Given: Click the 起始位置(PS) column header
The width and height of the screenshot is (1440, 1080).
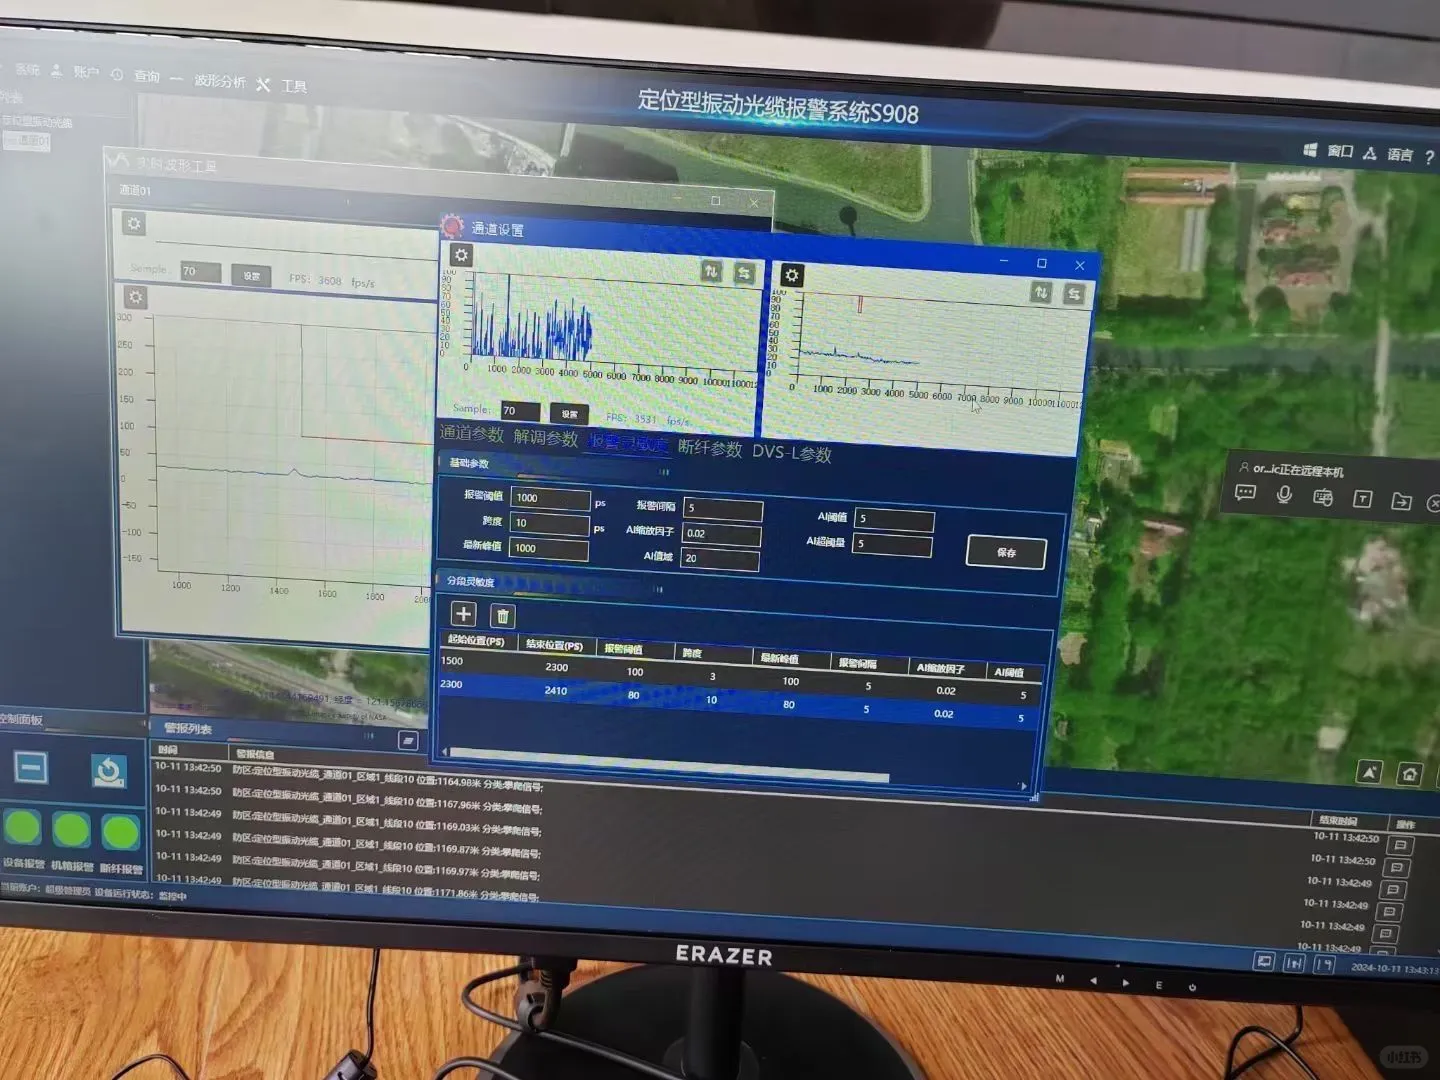Looking at the screenshot, I should coord(476,640).
